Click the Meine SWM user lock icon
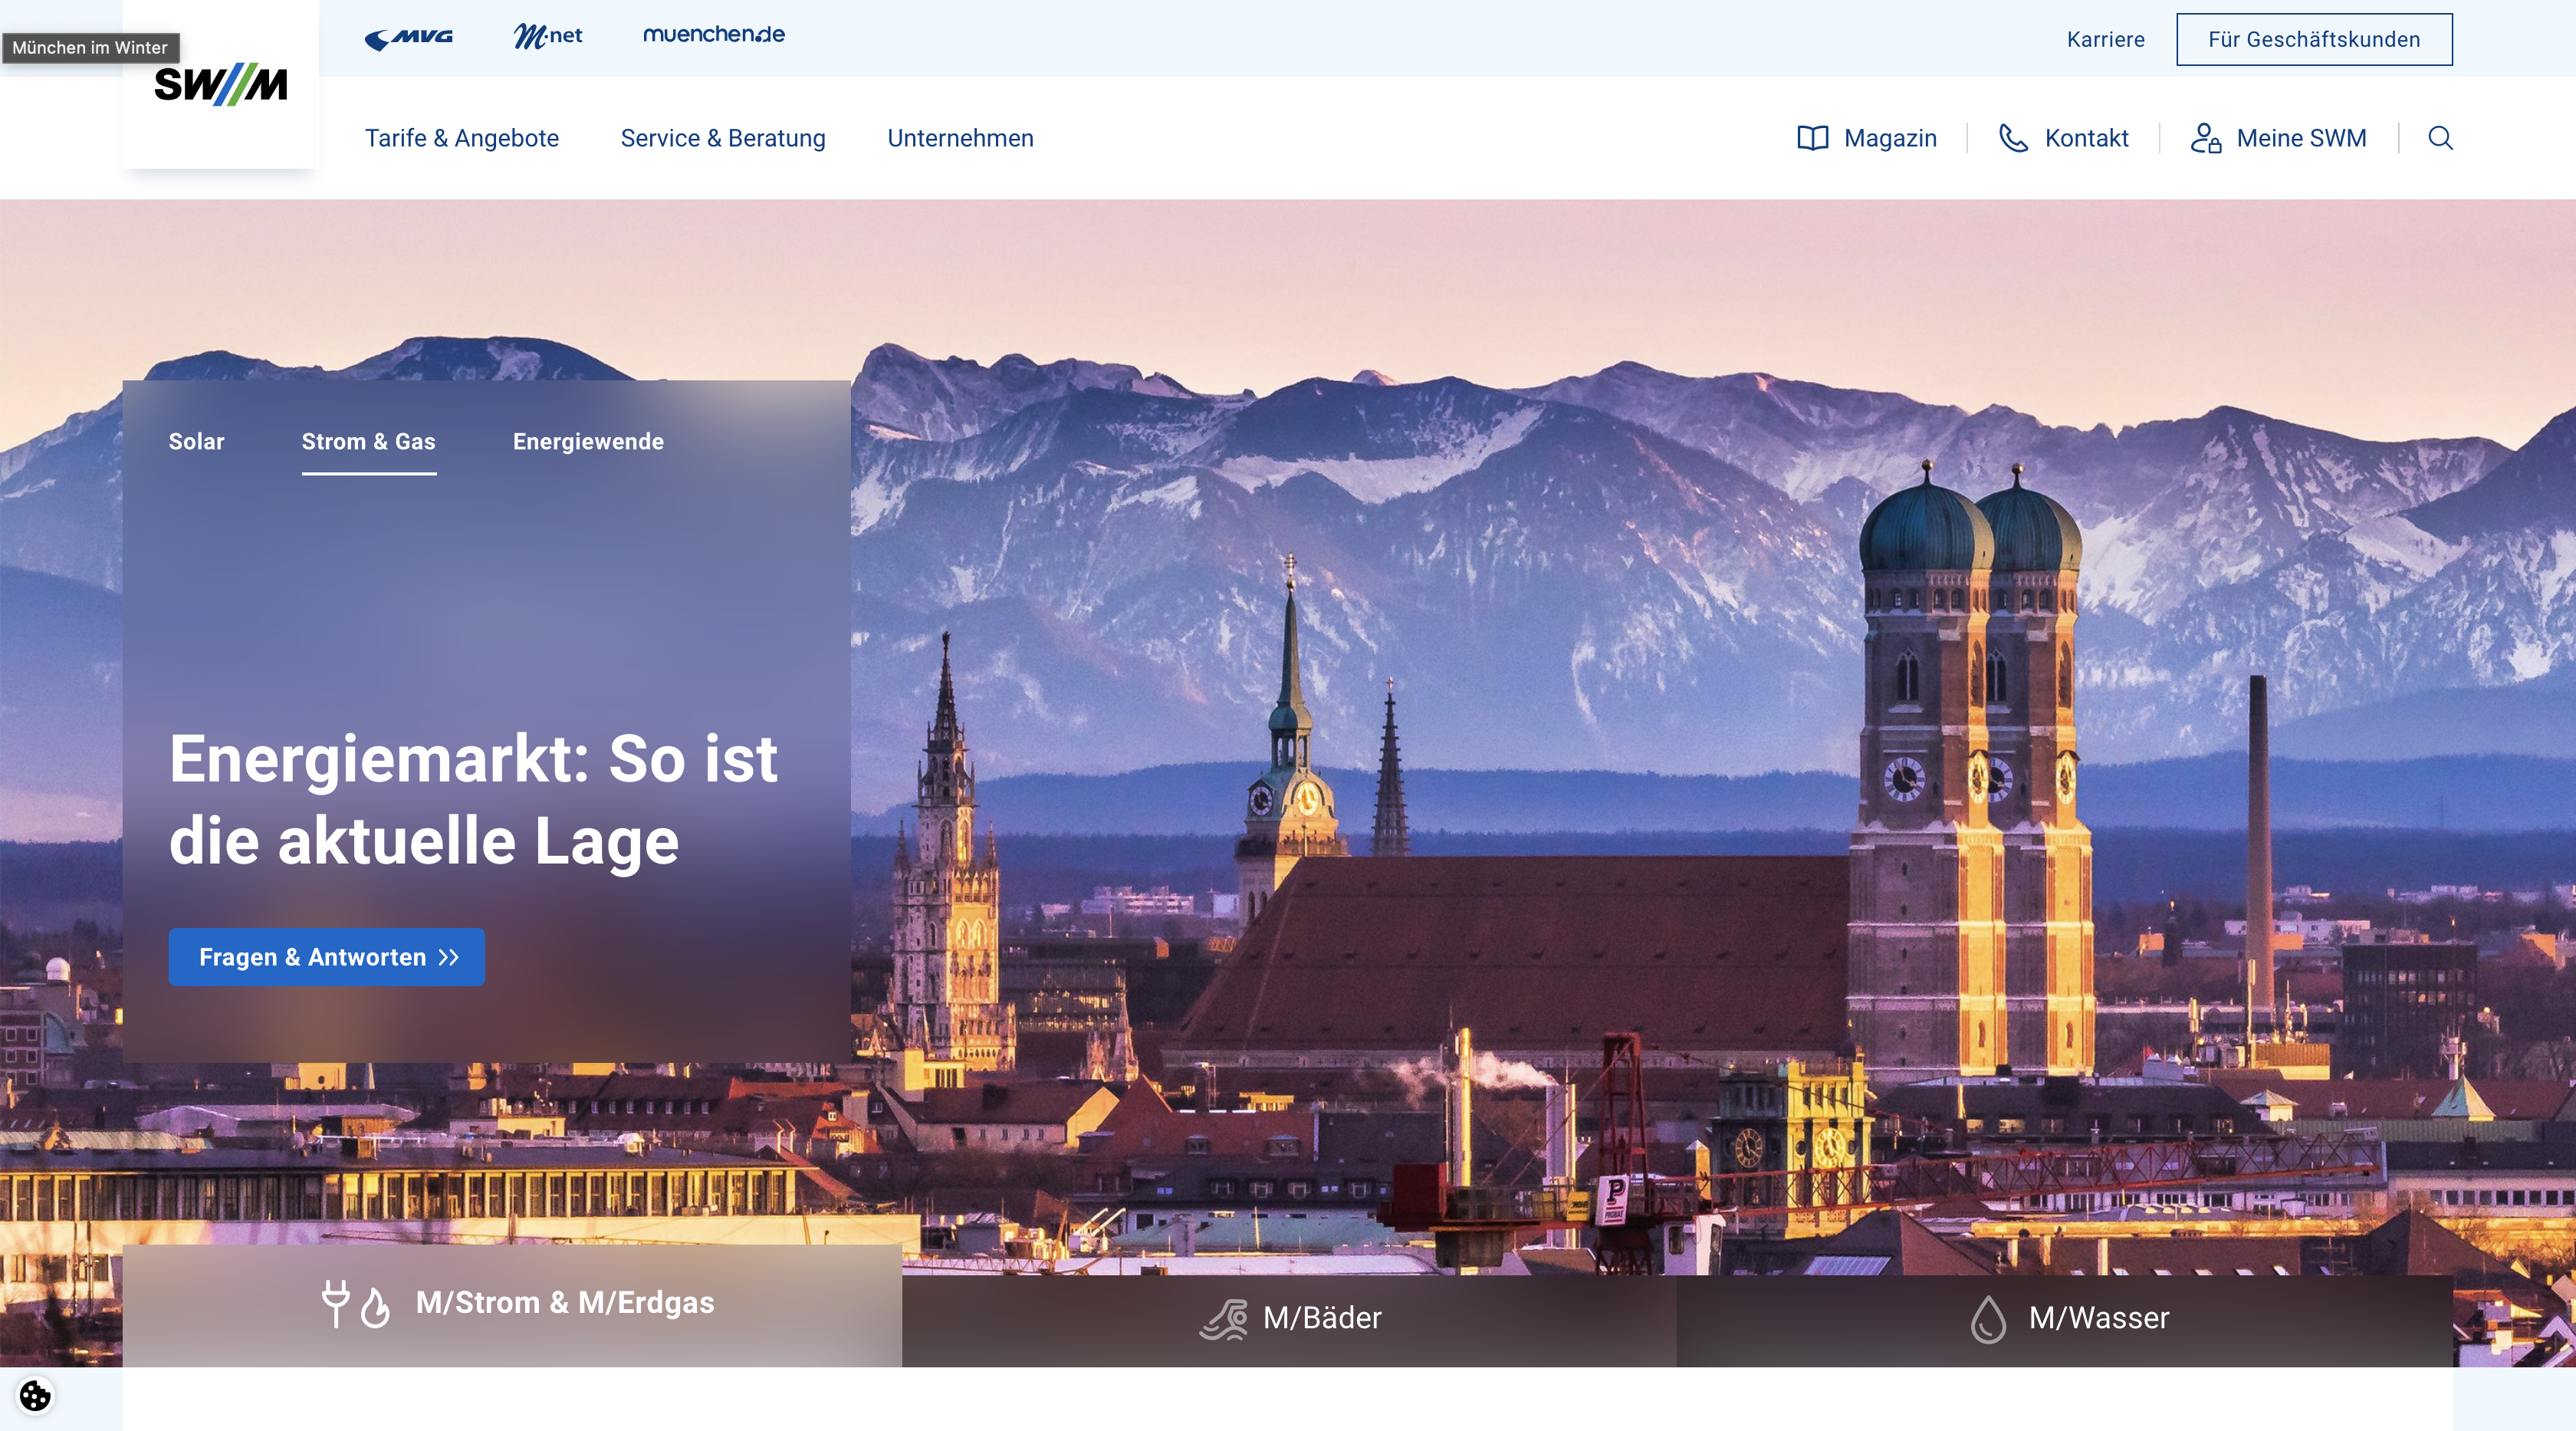 pos(2205,138)
